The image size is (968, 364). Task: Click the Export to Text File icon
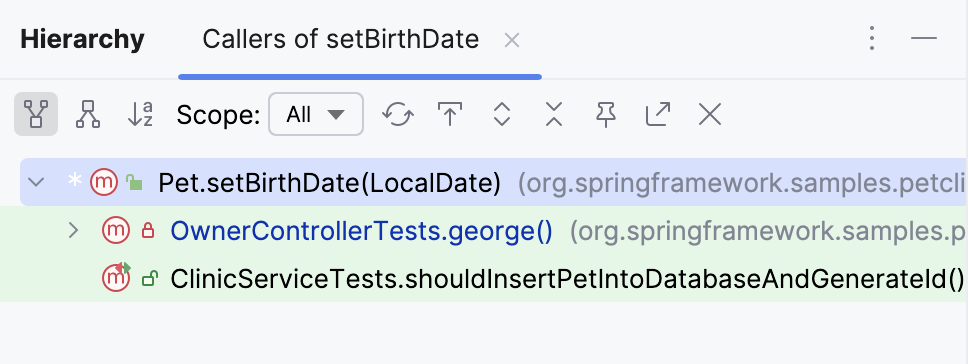(x=658, y=114)
